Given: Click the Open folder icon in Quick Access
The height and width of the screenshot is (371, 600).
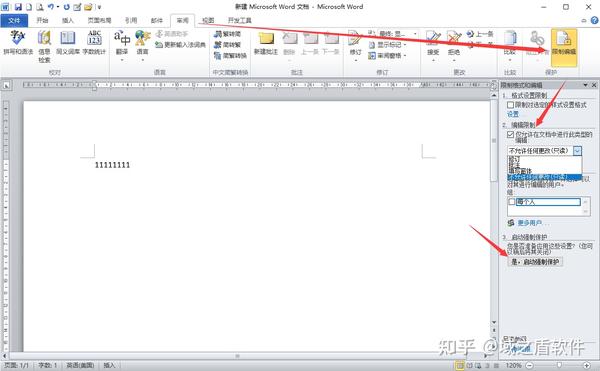Looking at the screenshot, I should coord(88,7).
